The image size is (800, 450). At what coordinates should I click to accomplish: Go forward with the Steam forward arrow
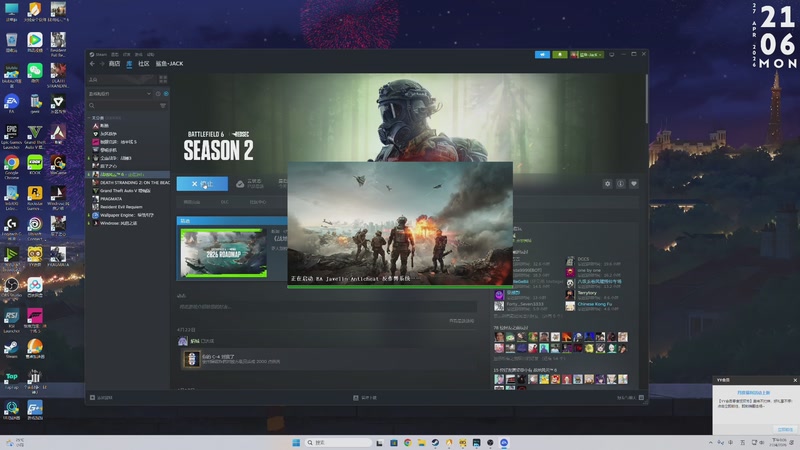102,64
